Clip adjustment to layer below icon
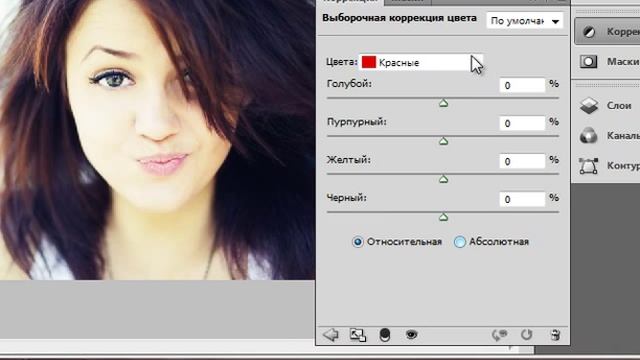The width and height of the screenshot is (640, 360). 384,335
